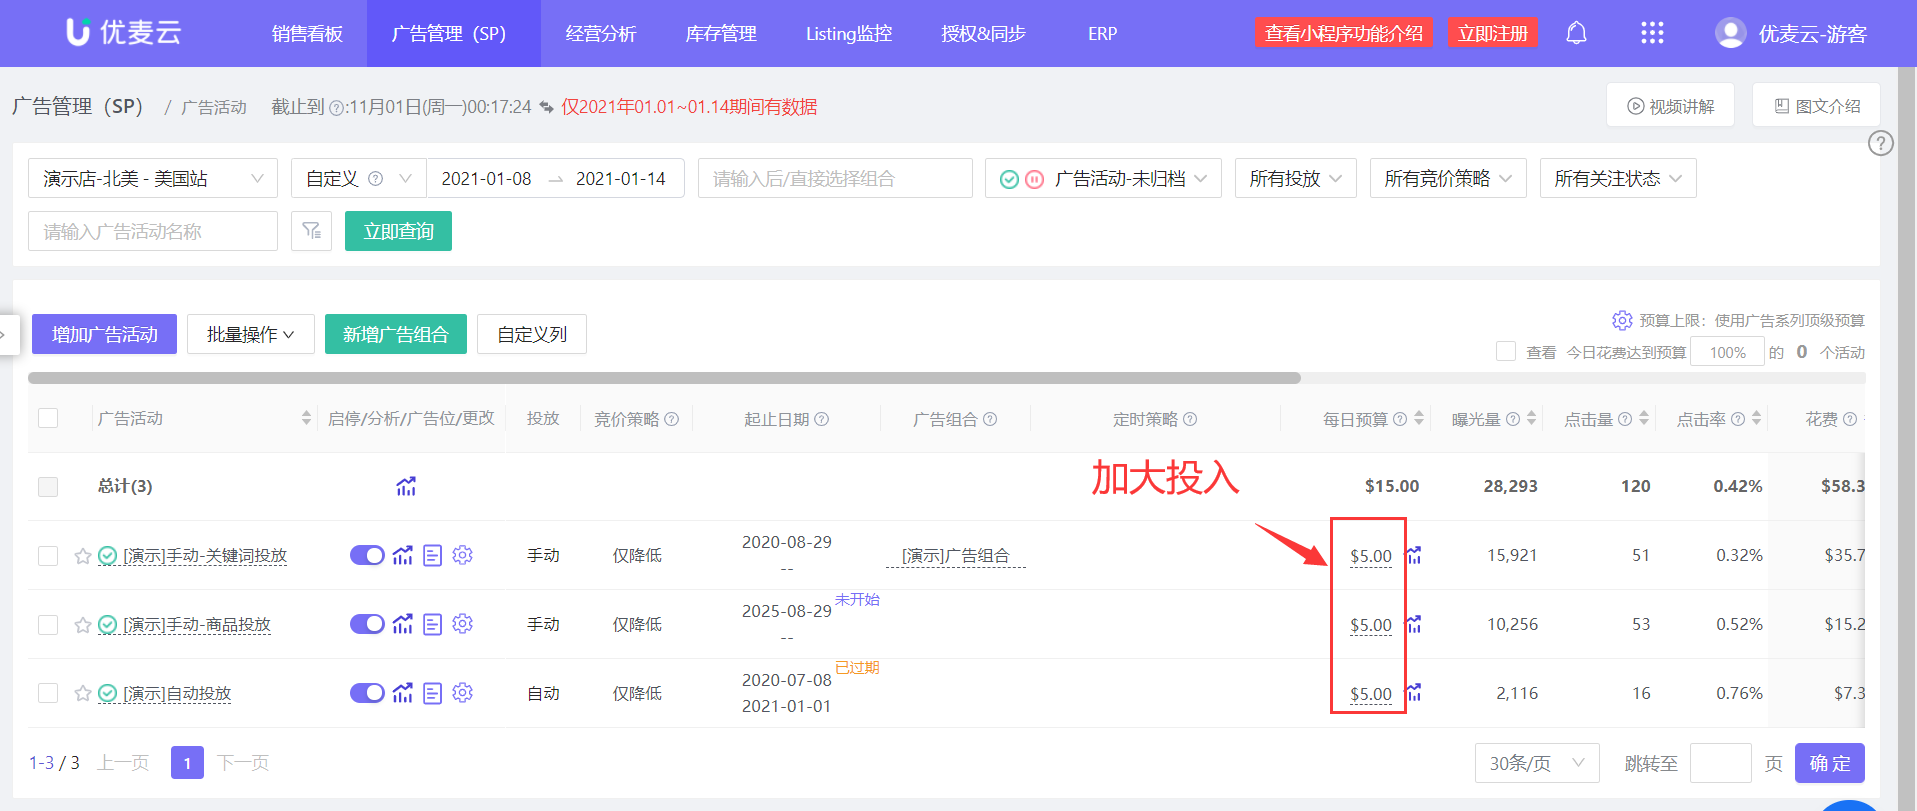Open the advanced filter funnel icon

pyautogui.click(x=311, y=231)
